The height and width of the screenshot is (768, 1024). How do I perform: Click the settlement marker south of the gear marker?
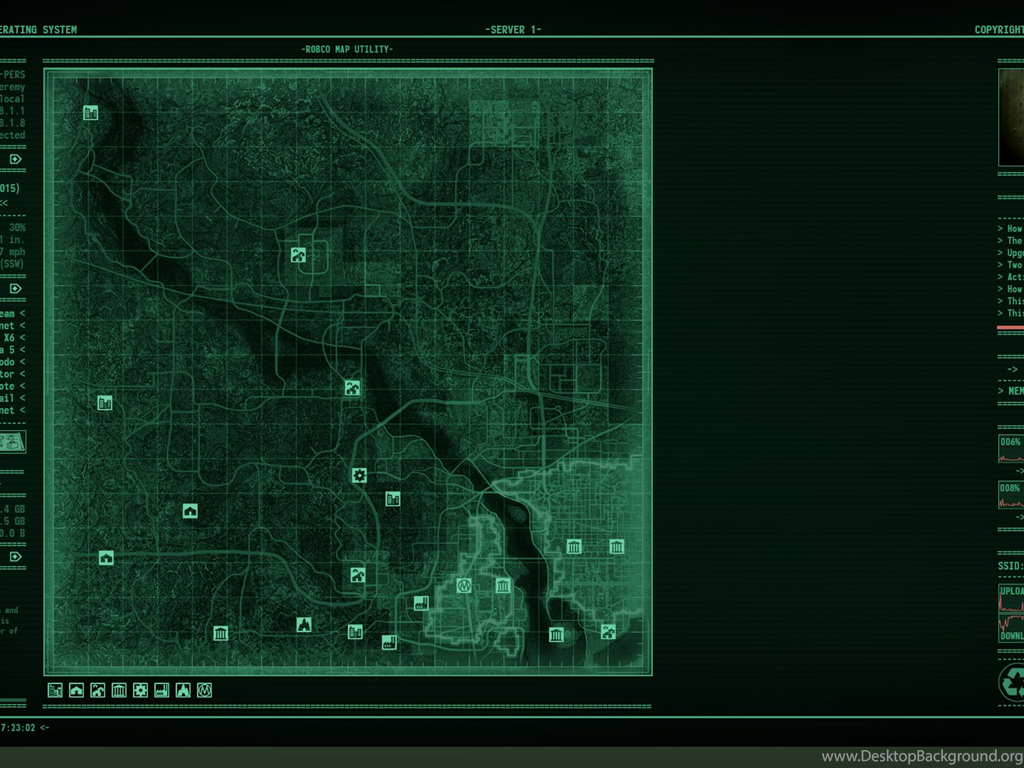tap(357, 575)
